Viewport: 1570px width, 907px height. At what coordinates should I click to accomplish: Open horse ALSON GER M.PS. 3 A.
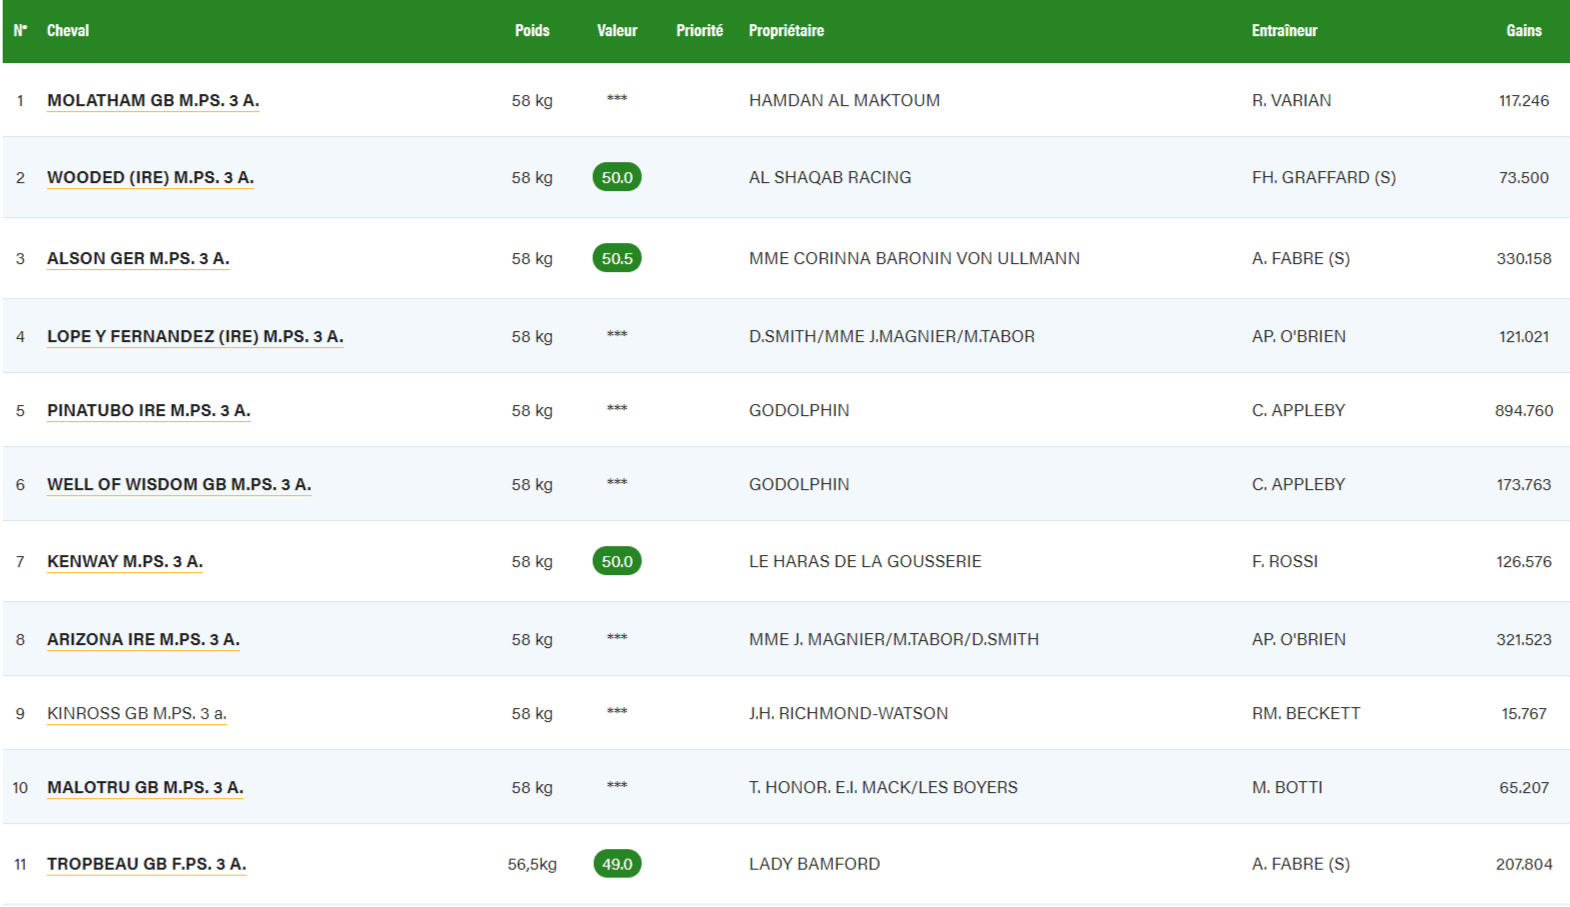(138, 259)
